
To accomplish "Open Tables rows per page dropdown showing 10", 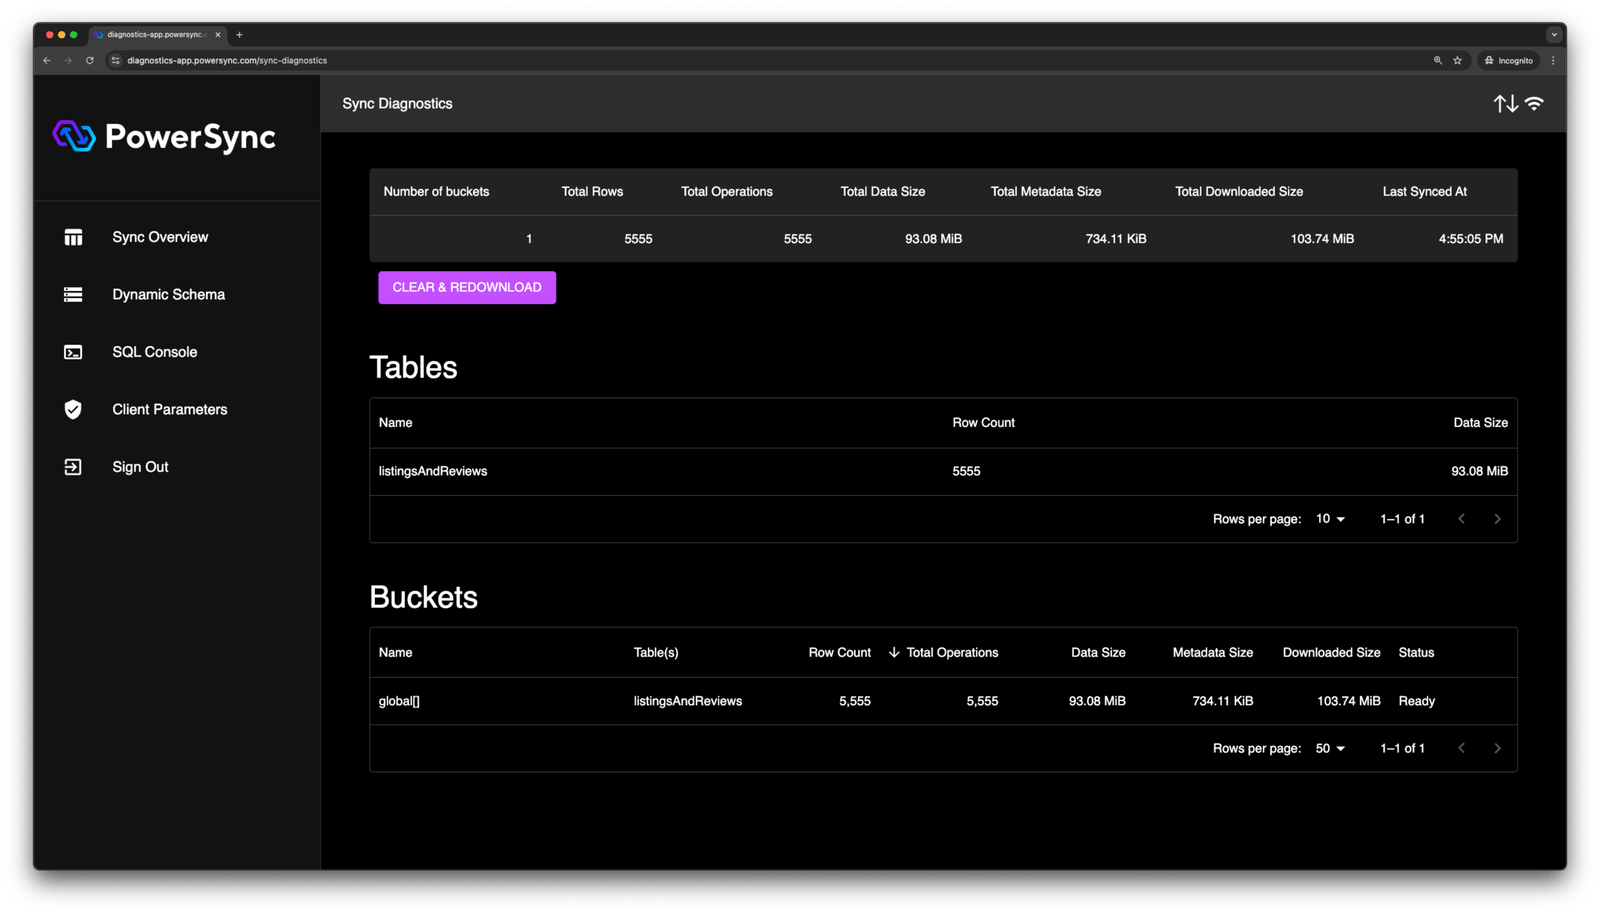I will (1330, 519).
